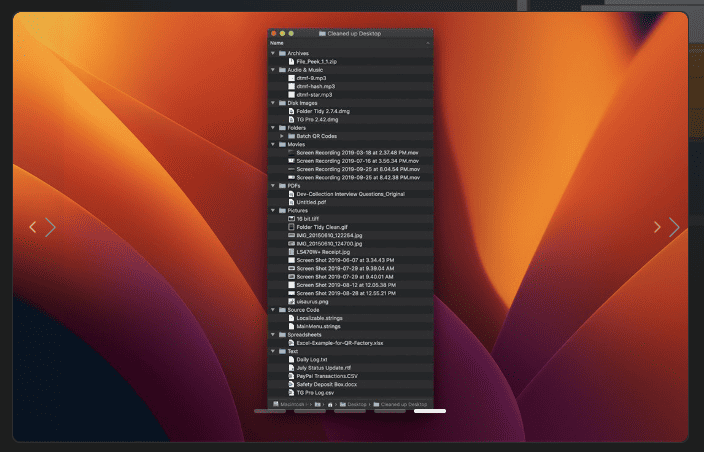Click the home icon in the path bar

(x=330, y=404)
